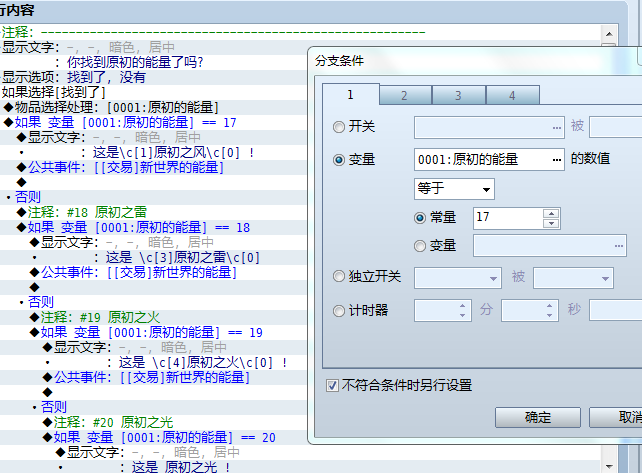The width and height of the screenshot is (642, 473).
Task: Select the 常量 radio button
Action: tap(420, 218)
